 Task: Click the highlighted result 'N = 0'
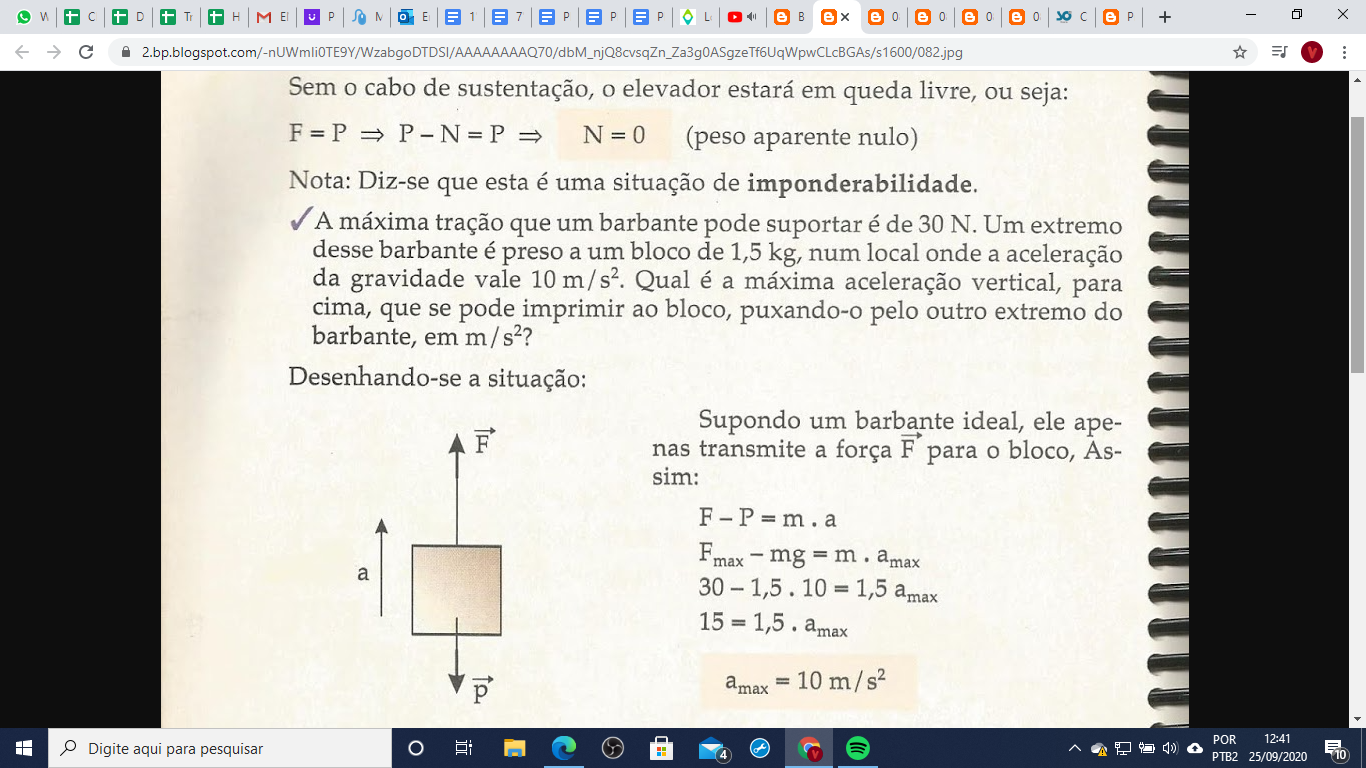click(x=614, y=135)
